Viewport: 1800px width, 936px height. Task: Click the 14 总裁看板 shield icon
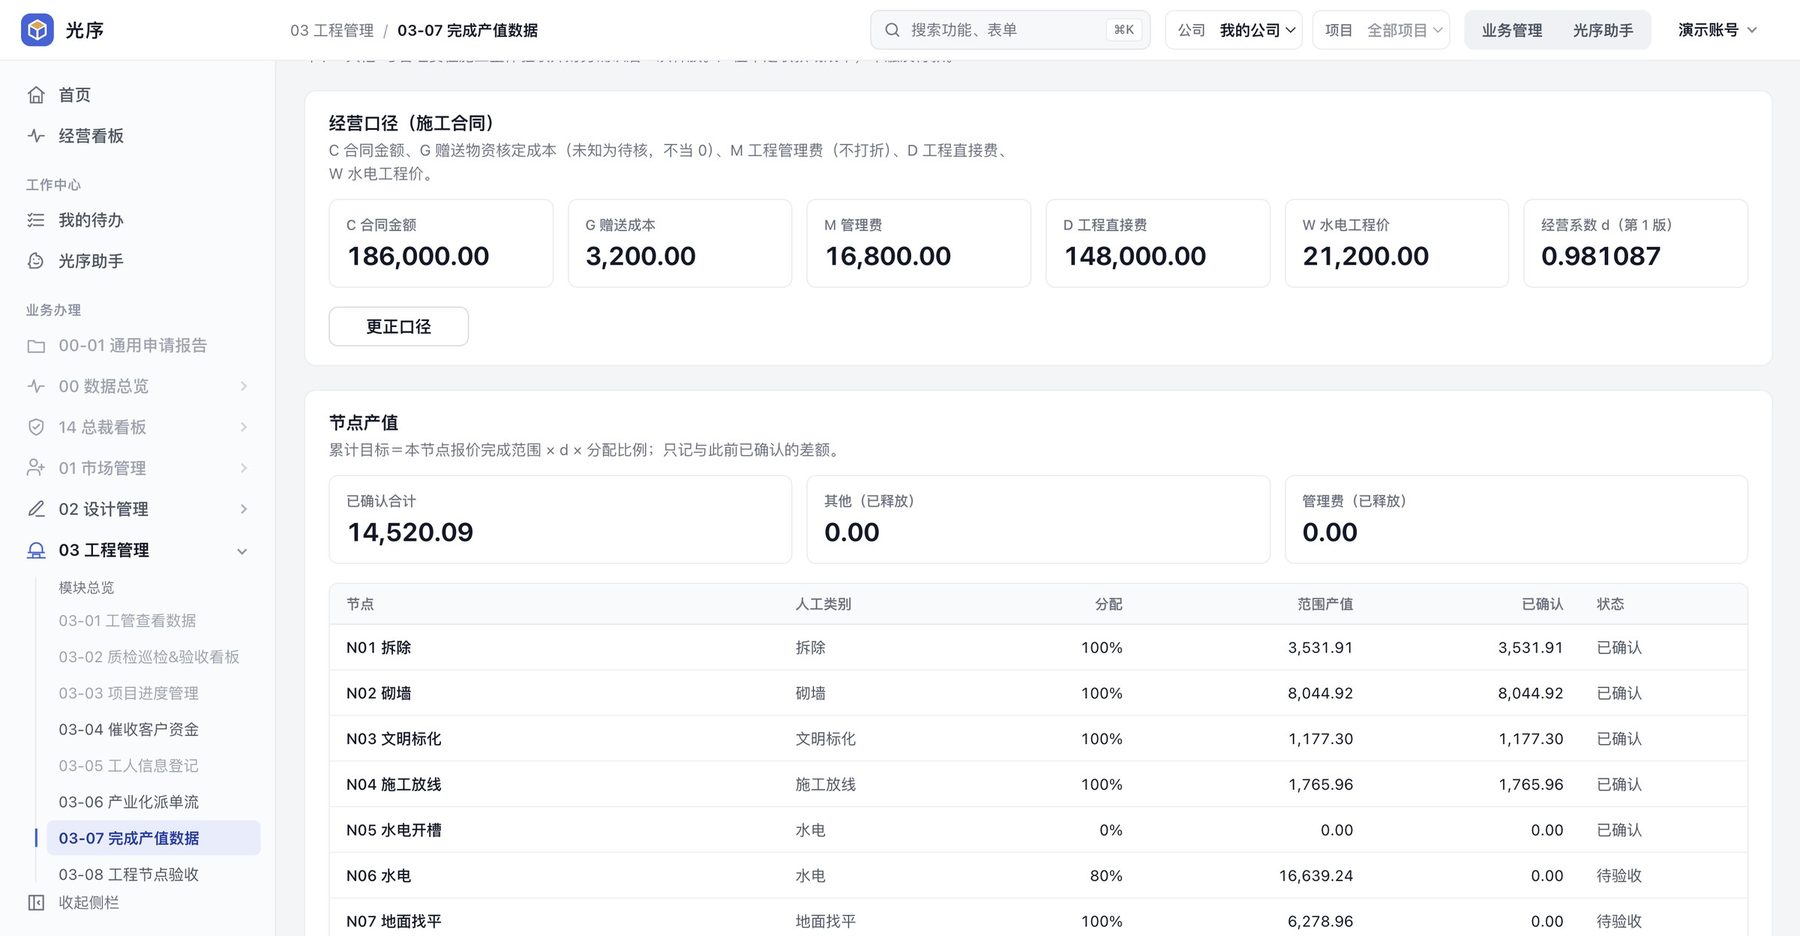point(36,427)
